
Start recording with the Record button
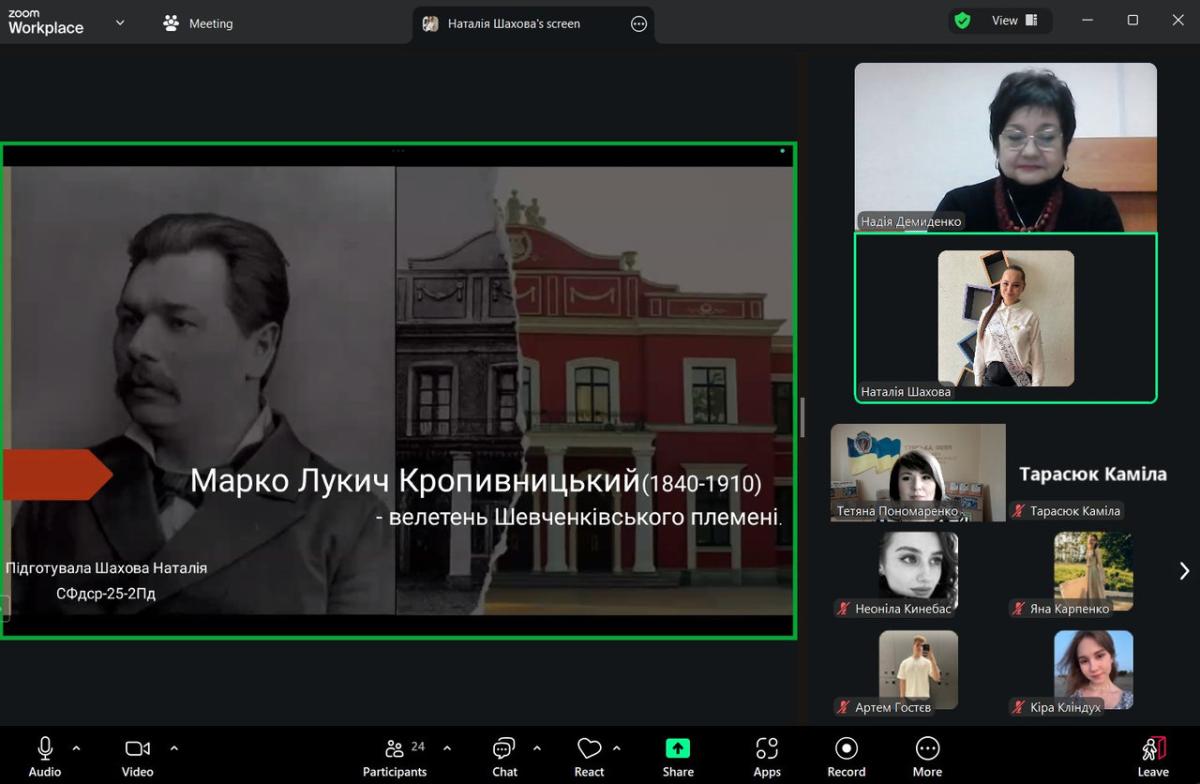point(846,757)
